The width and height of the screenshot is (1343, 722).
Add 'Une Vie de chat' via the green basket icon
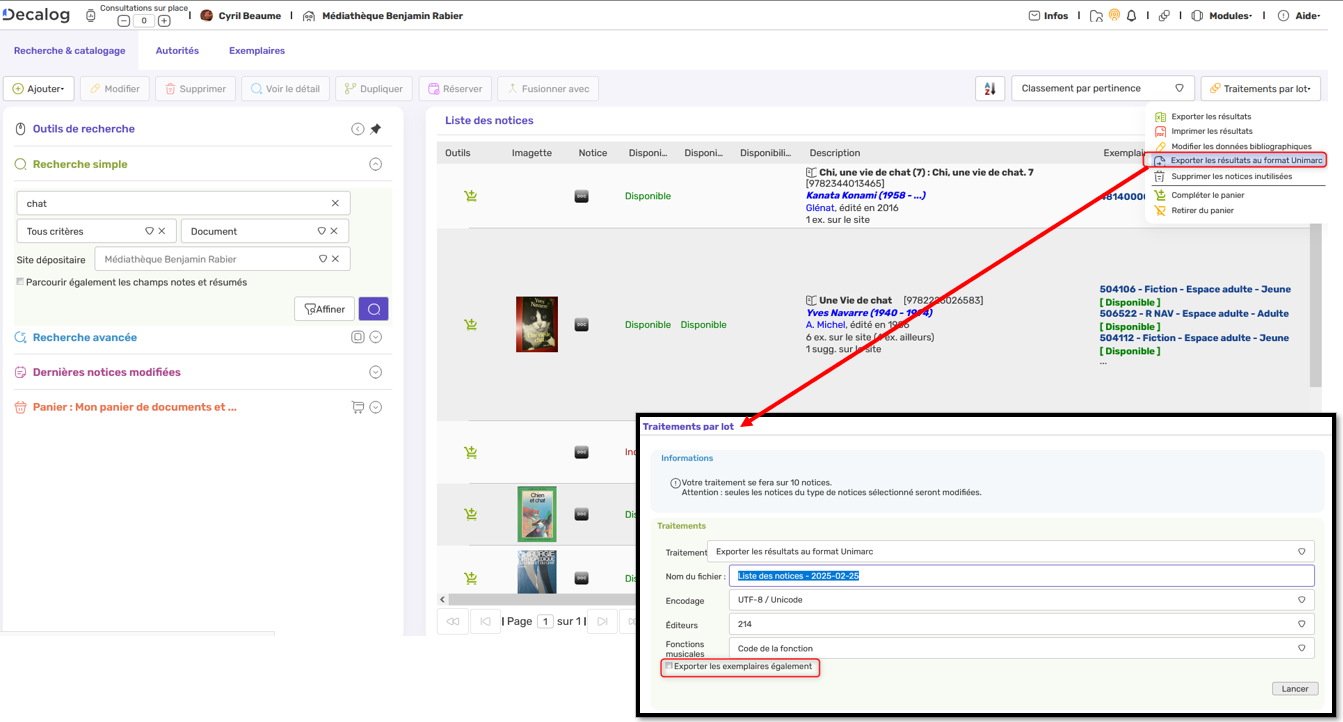pyautogui.click(x=470, y=324)
